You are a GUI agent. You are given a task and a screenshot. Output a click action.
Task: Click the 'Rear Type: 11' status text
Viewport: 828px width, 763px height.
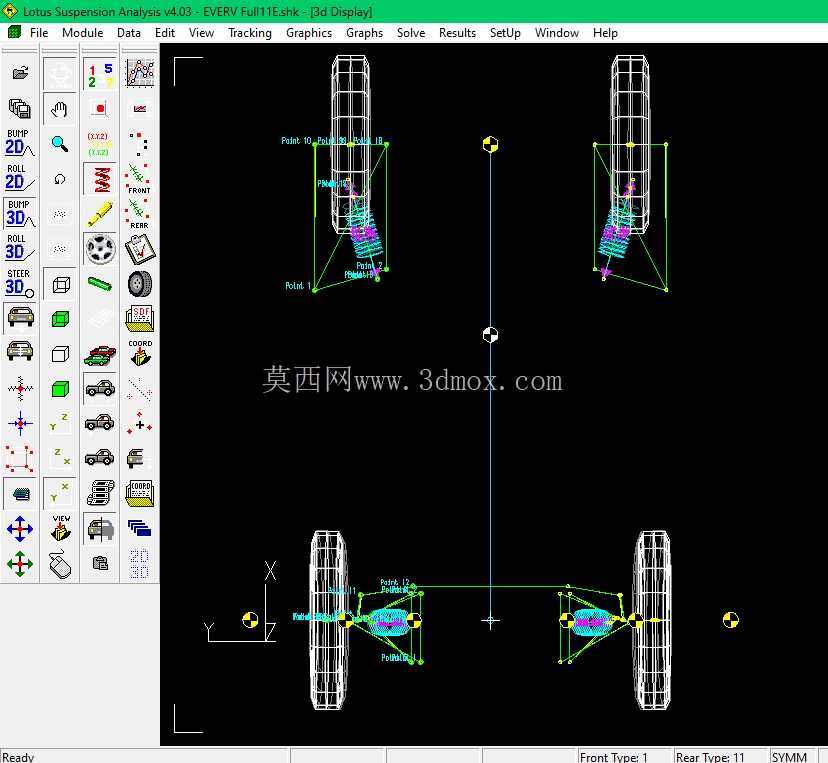[x=710, y=757]
